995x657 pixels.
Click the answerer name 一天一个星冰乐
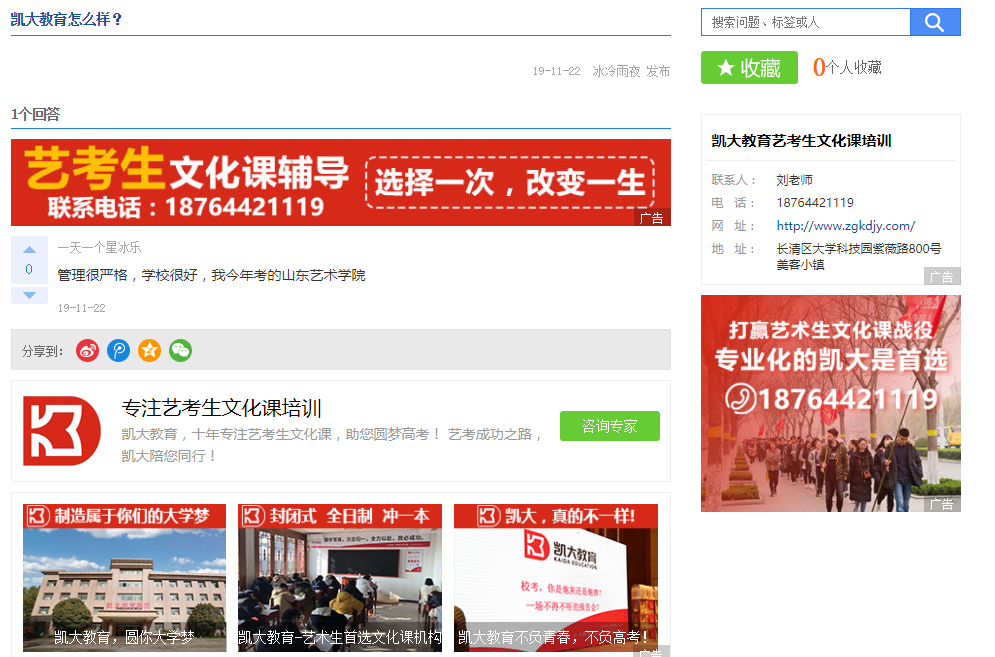click(x=100, y=247)
